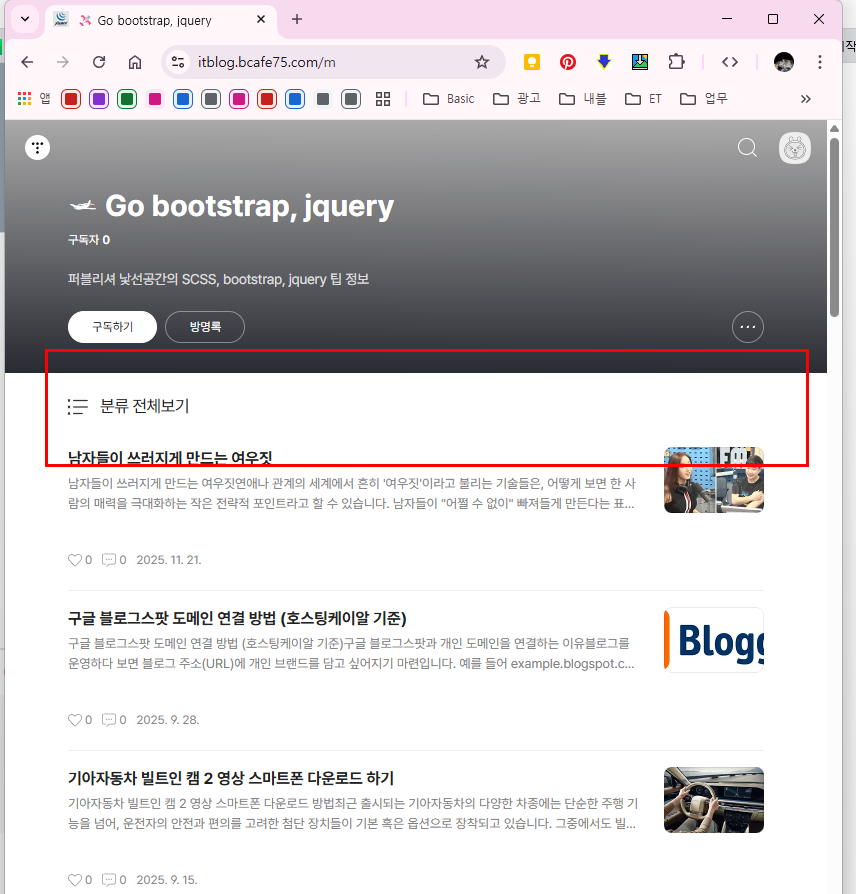Open the 광고 bookmarks folder
The image size is (856, 894).
coord(517,99)
